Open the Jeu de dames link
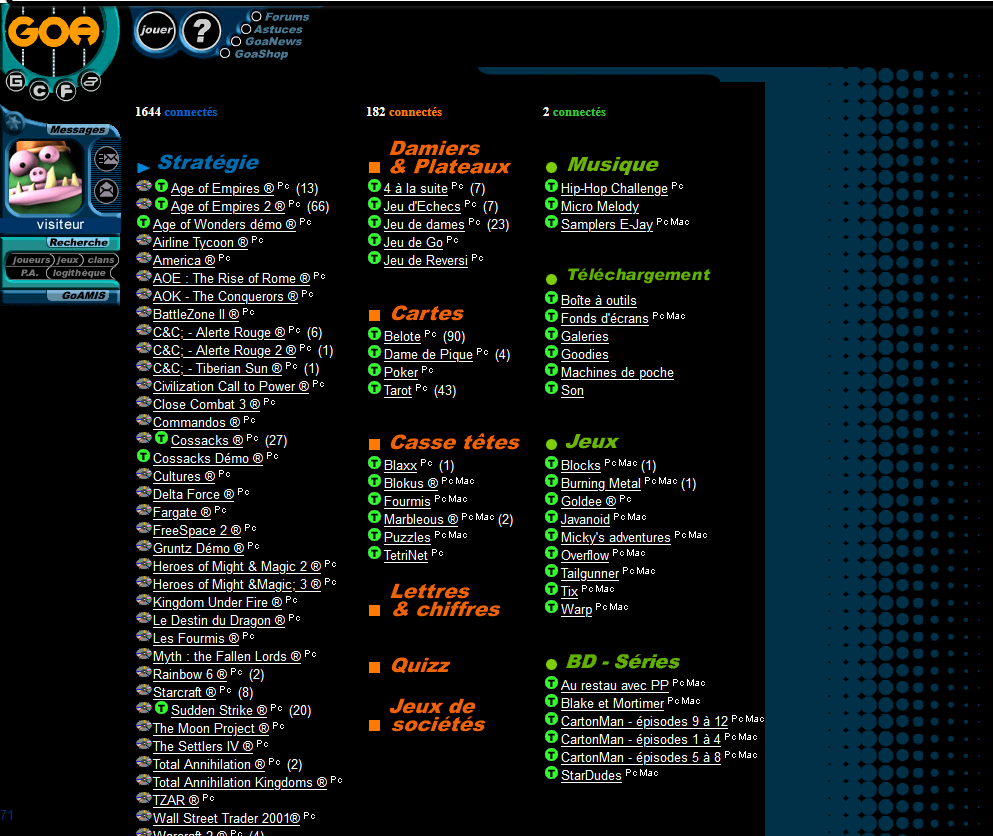993x836 pixels. click(424, 225)
